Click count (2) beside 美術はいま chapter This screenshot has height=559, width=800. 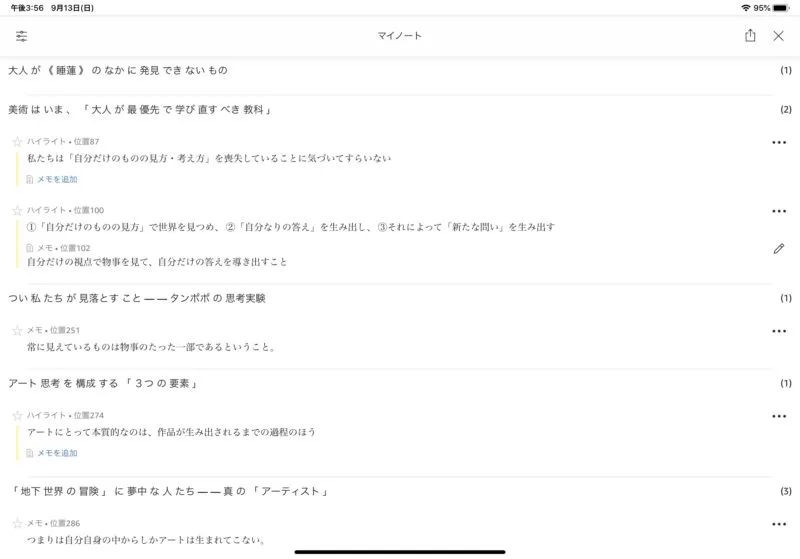click(x=786, y=110)
